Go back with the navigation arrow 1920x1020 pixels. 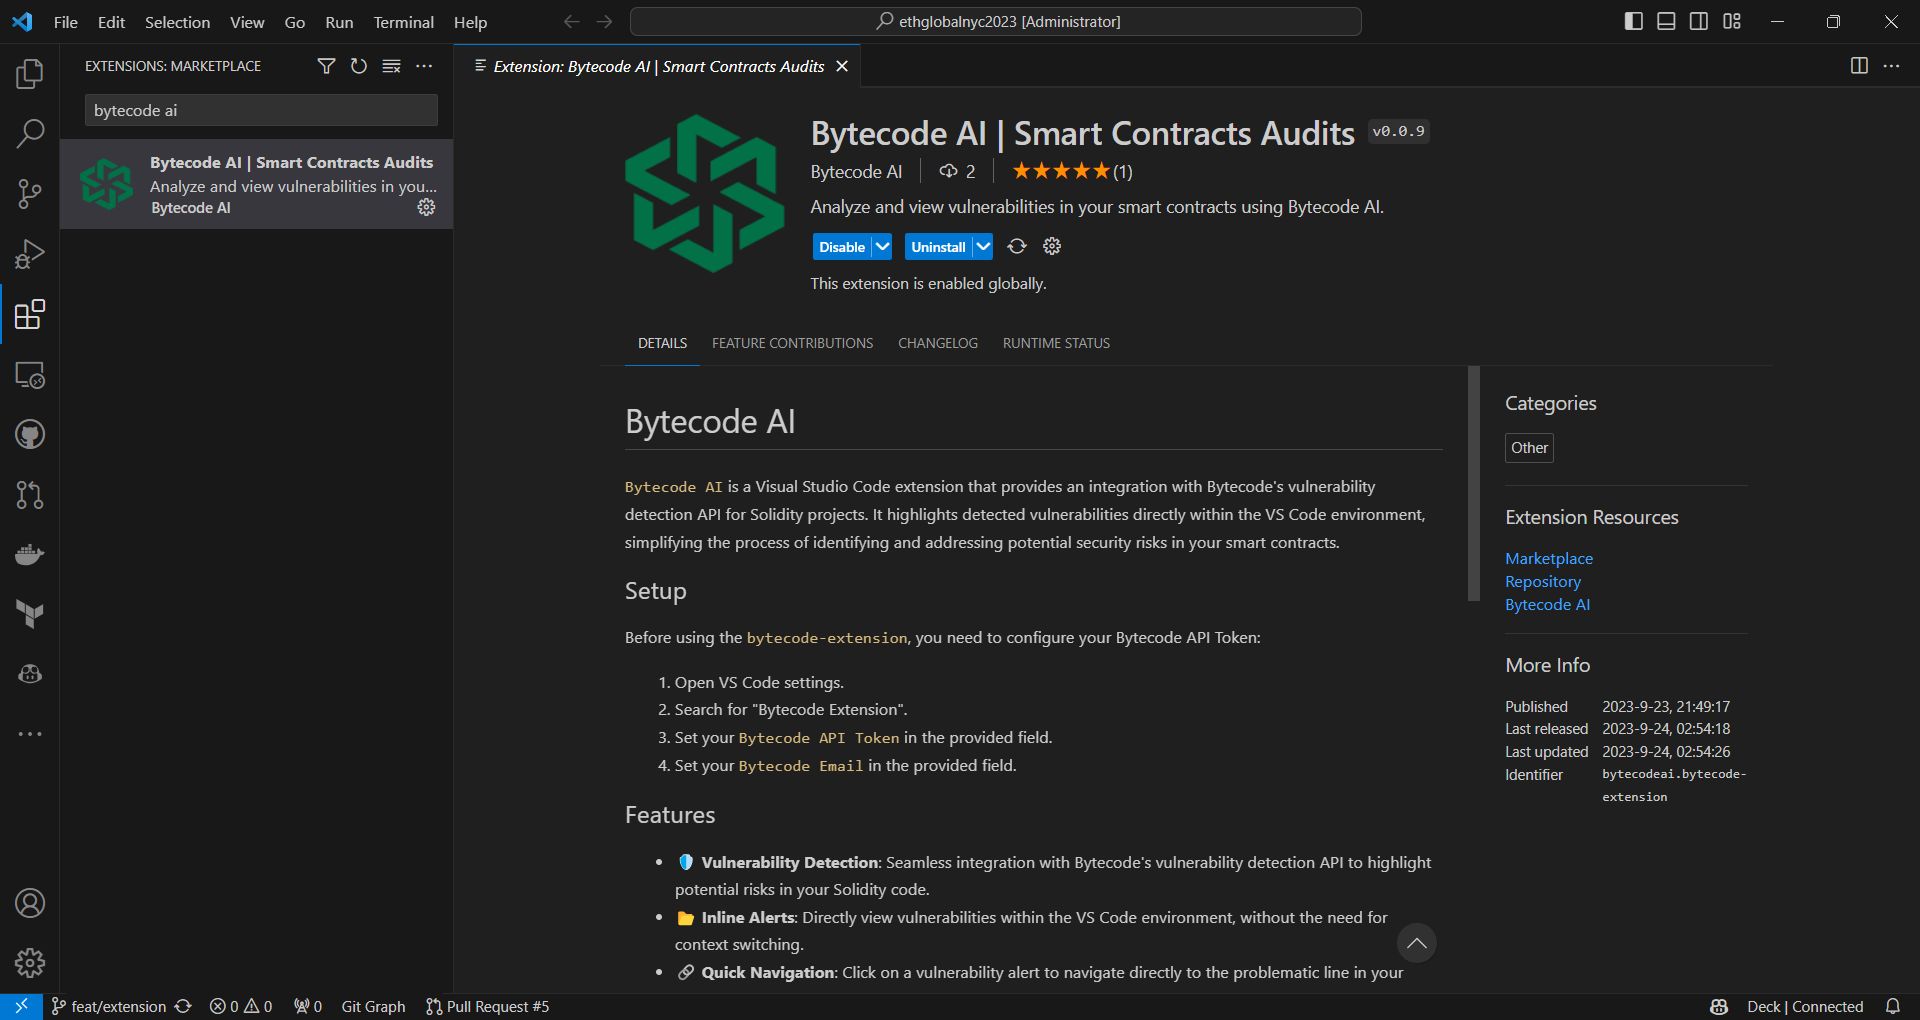571,21
